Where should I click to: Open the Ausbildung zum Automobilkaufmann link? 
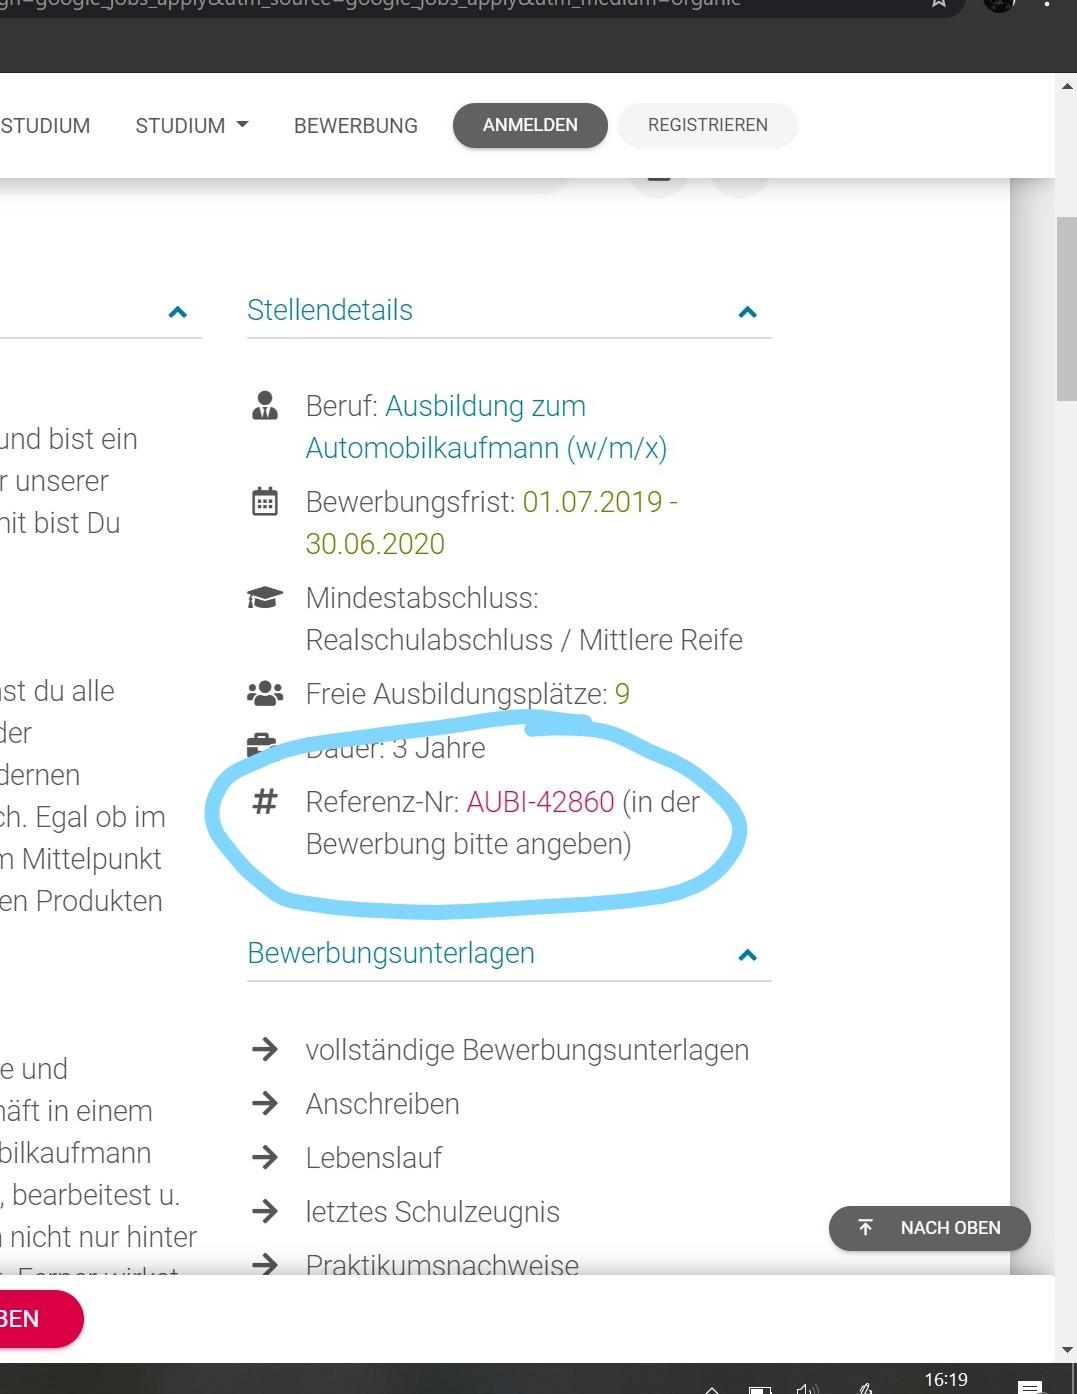pos(486,427)
